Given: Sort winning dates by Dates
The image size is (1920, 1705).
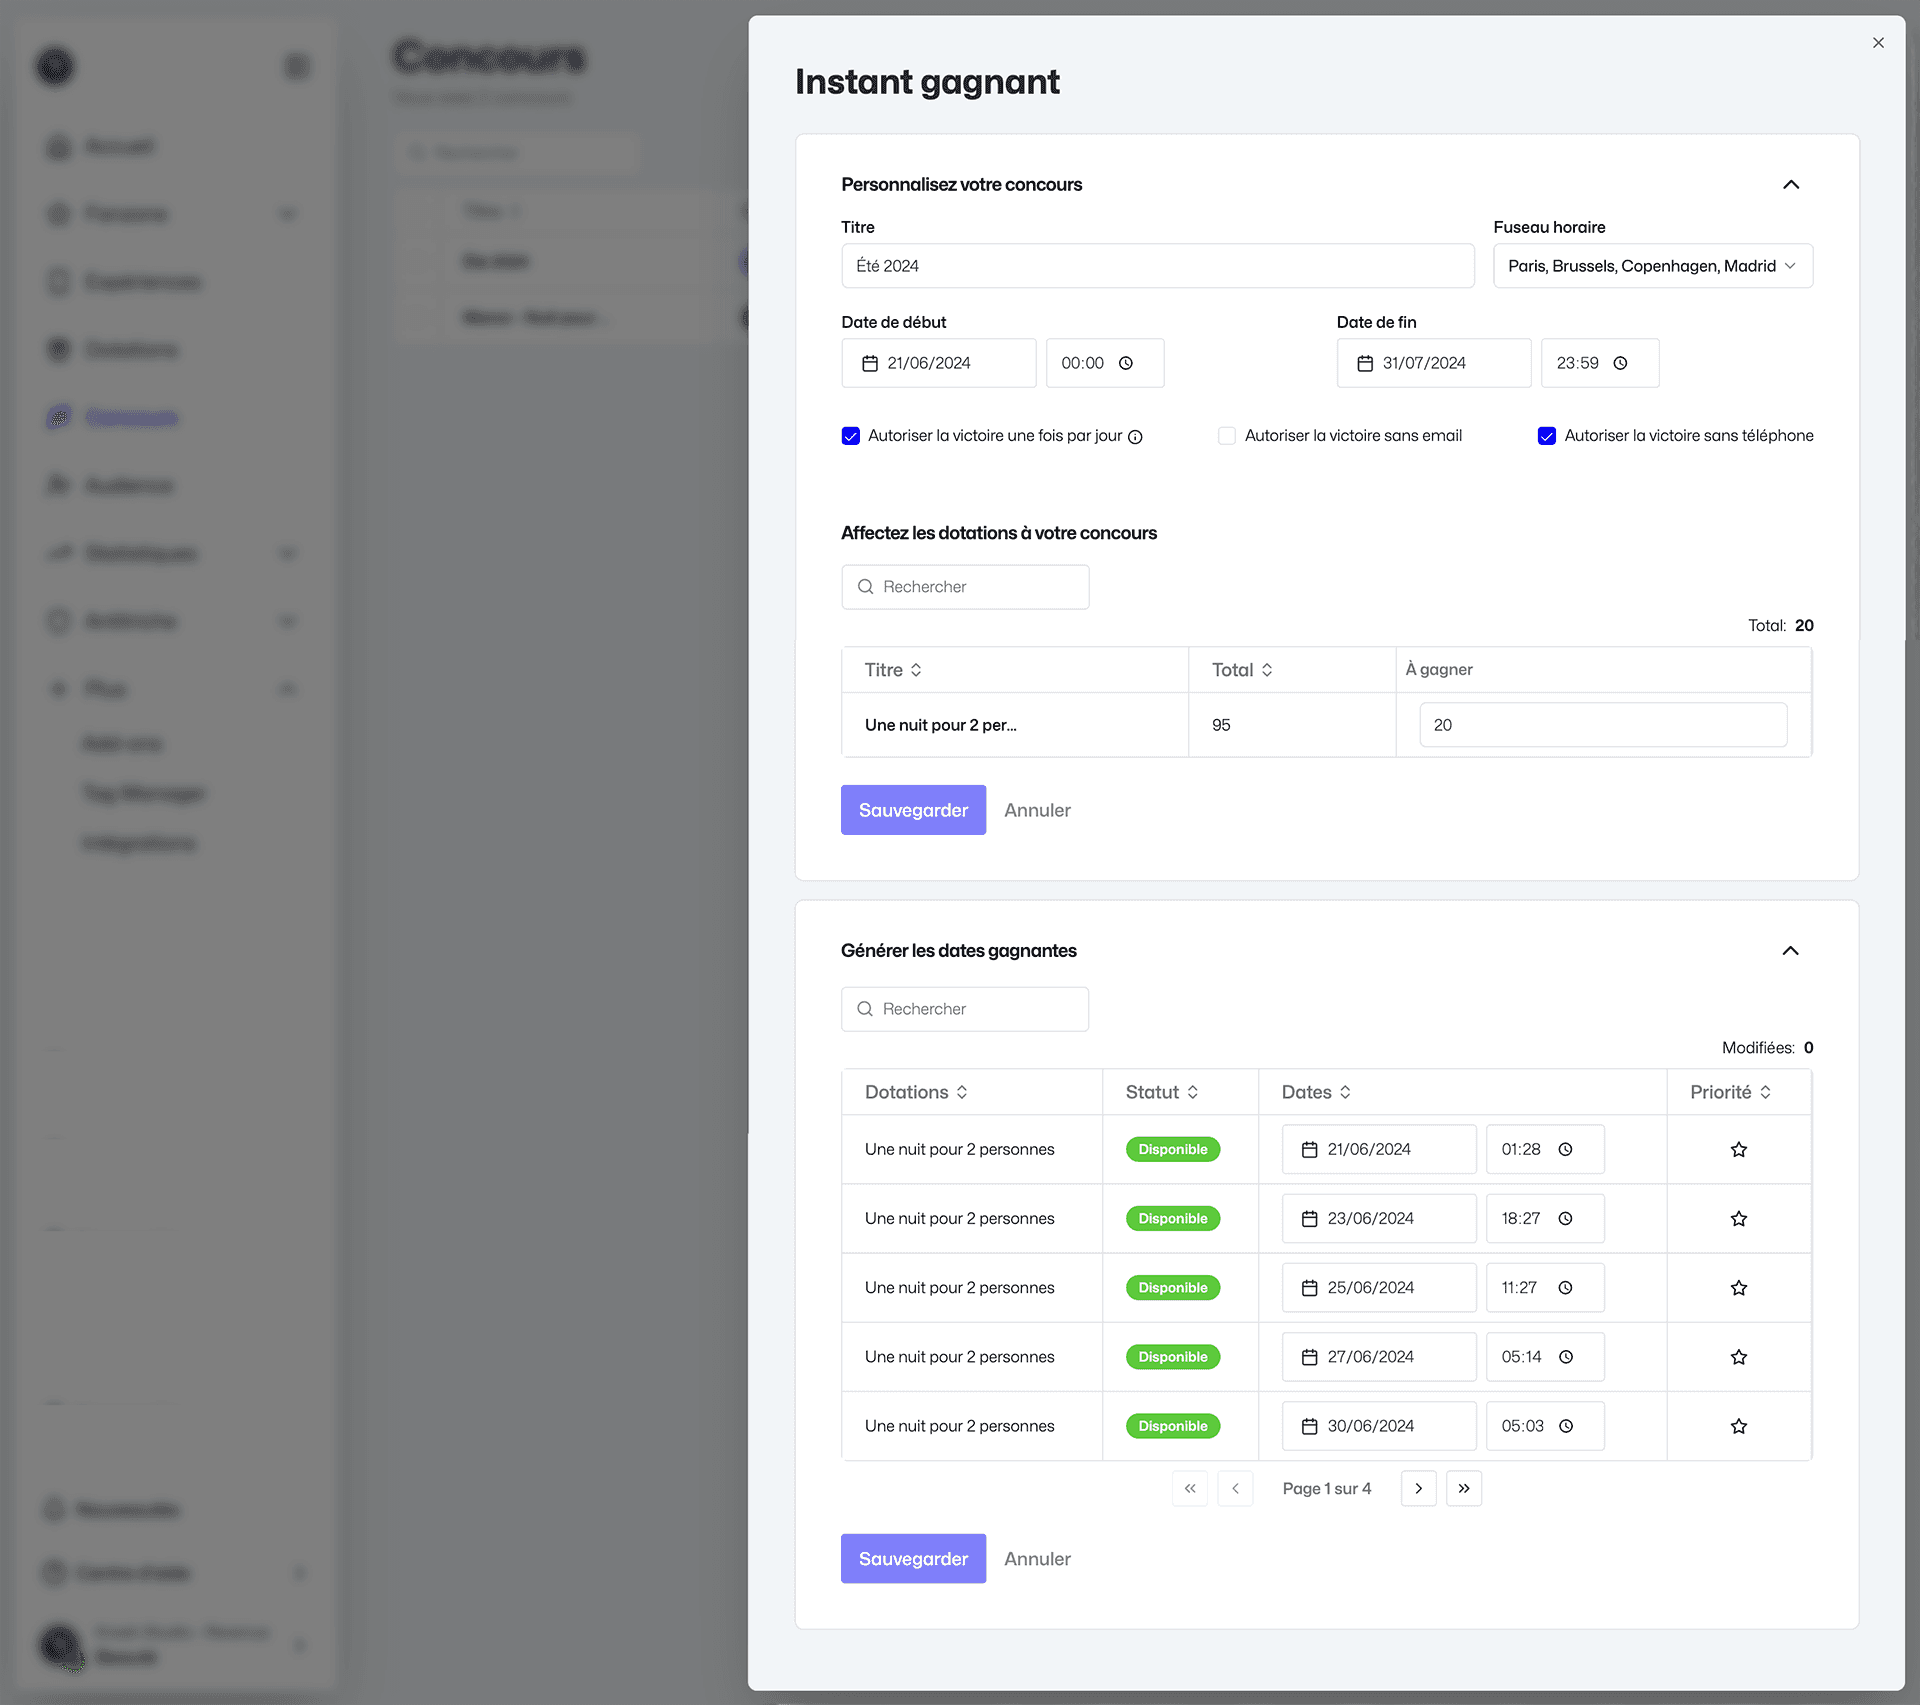Looking at the screenshot, I should click(1316, 1092).
